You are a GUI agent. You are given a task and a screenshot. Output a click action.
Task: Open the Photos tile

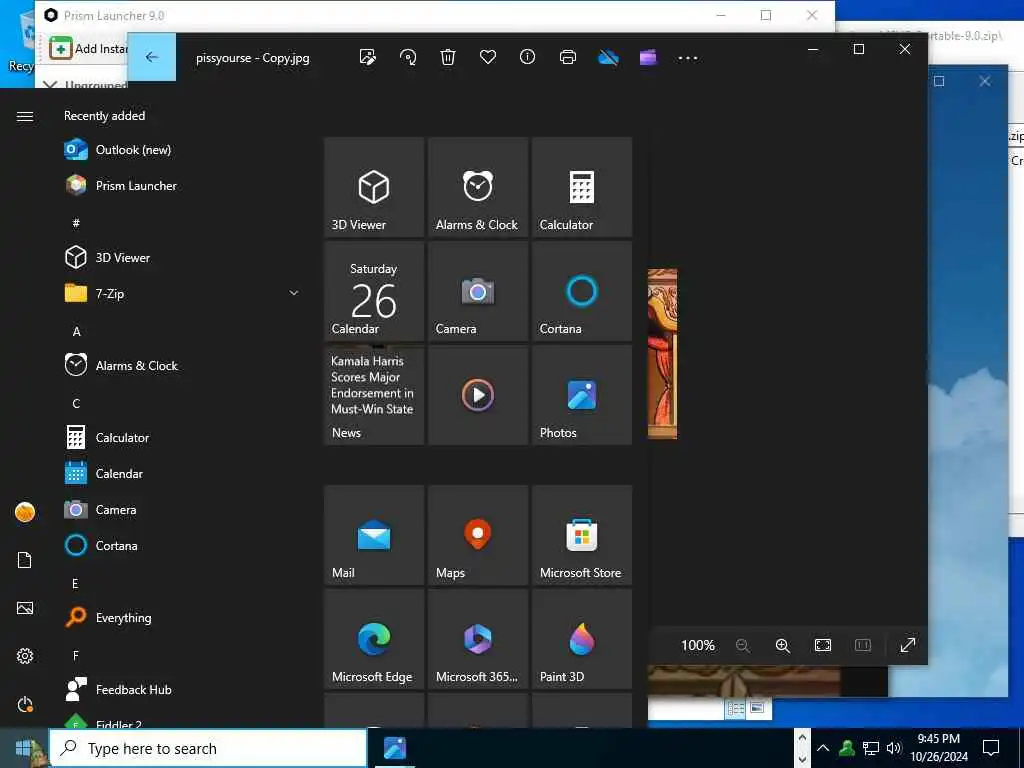pyautogui.click(x=582, y=395)
